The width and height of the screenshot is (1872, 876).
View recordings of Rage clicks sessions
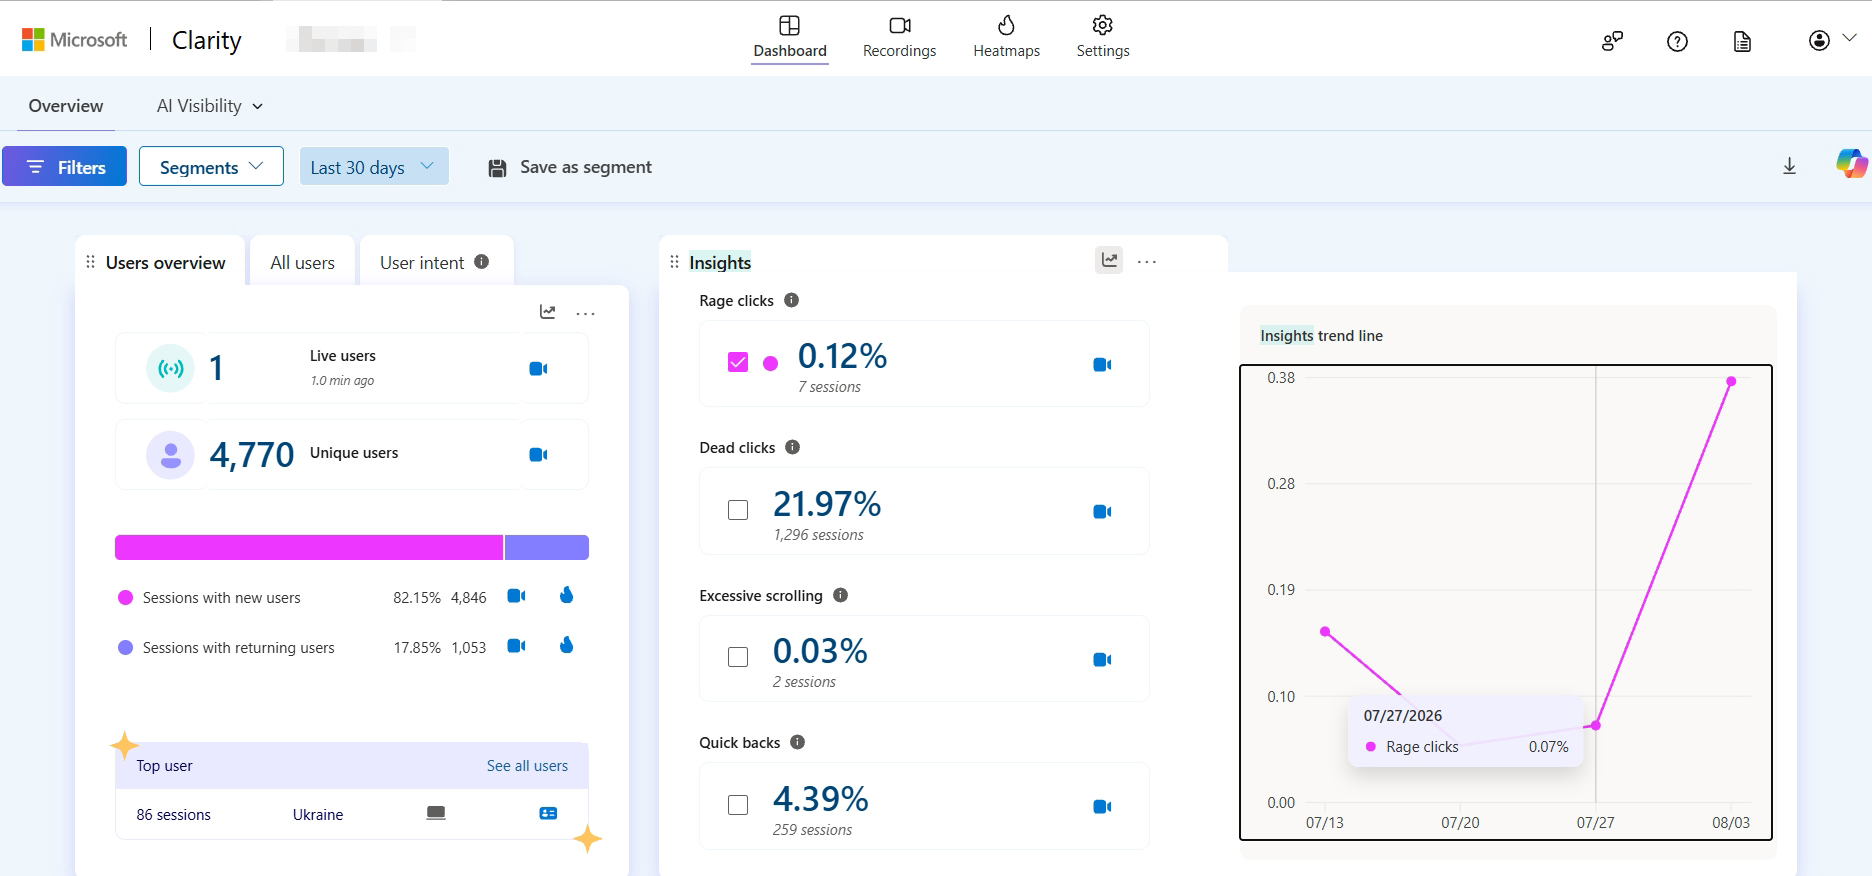pos(1102,365)
